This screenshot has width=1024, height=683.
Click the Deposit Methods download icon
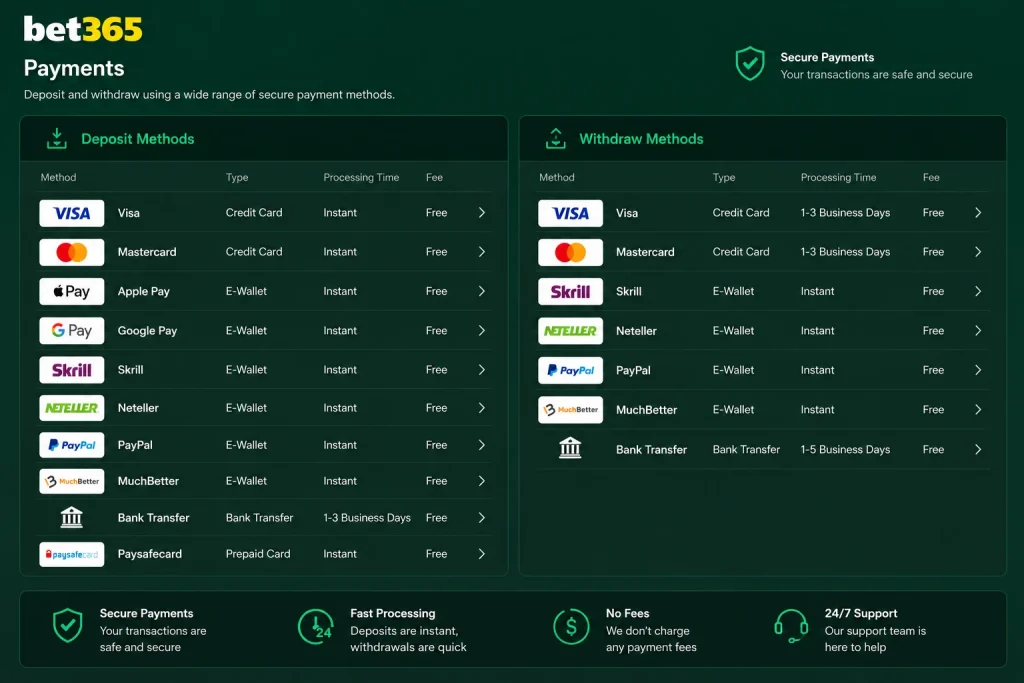(x=57, y=138)
